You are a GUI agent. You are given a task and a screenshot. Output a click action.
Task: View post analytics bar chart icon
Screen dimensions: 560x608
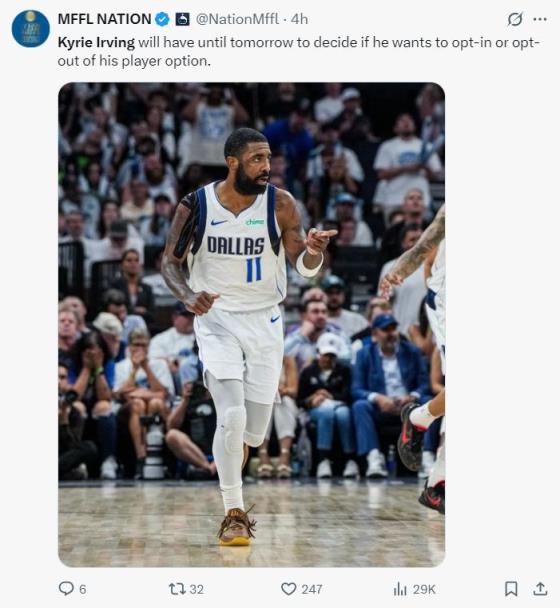coord(400,589)
